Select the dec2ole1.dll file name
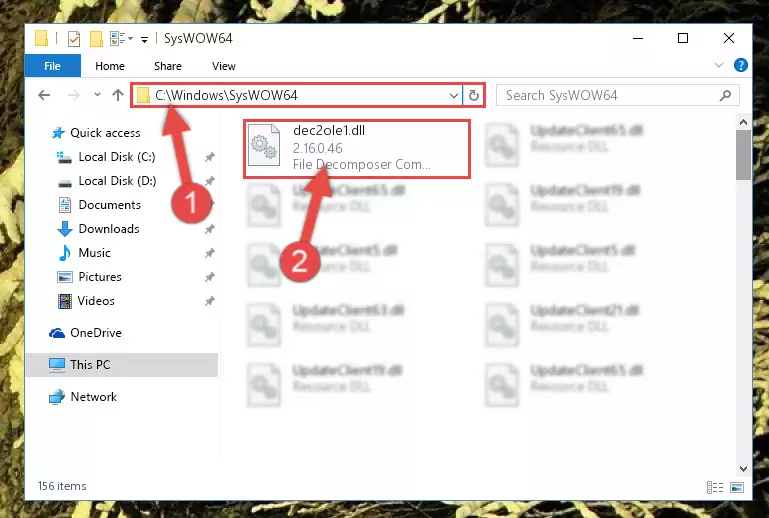Viewport: 769px width, 518px height. pyautogui.click(x=329, y=130)
